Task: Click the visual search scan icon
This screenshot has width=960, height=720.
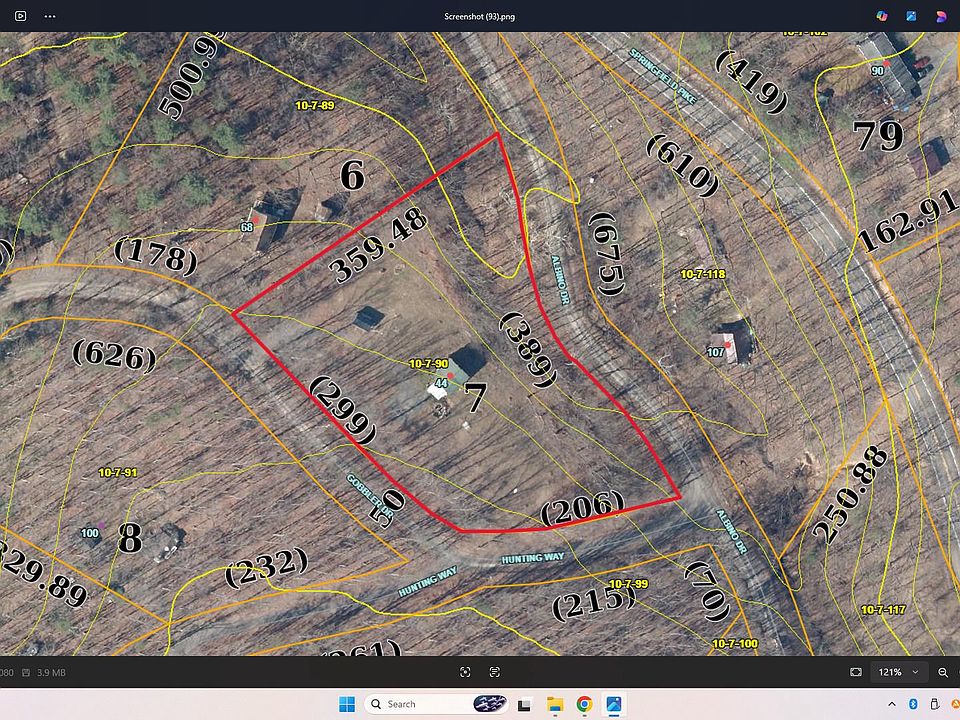Action: point(465,673)
